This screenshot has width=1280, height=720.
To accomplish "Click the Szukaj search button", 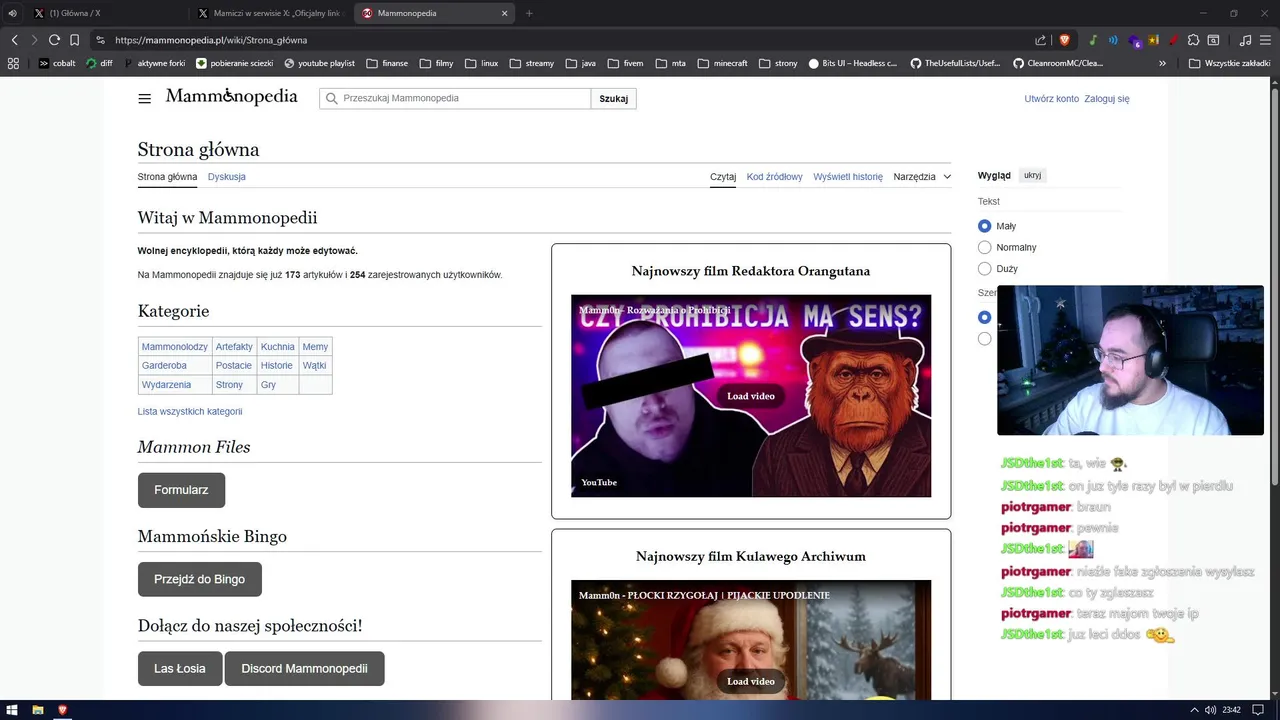I will tap(614, 99).
